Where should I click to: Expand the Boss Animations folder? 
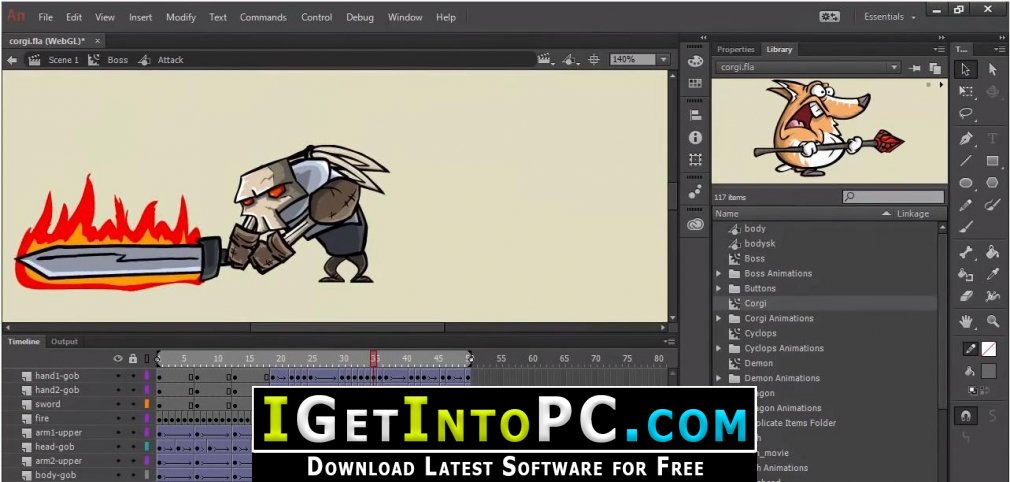(718, 274)
